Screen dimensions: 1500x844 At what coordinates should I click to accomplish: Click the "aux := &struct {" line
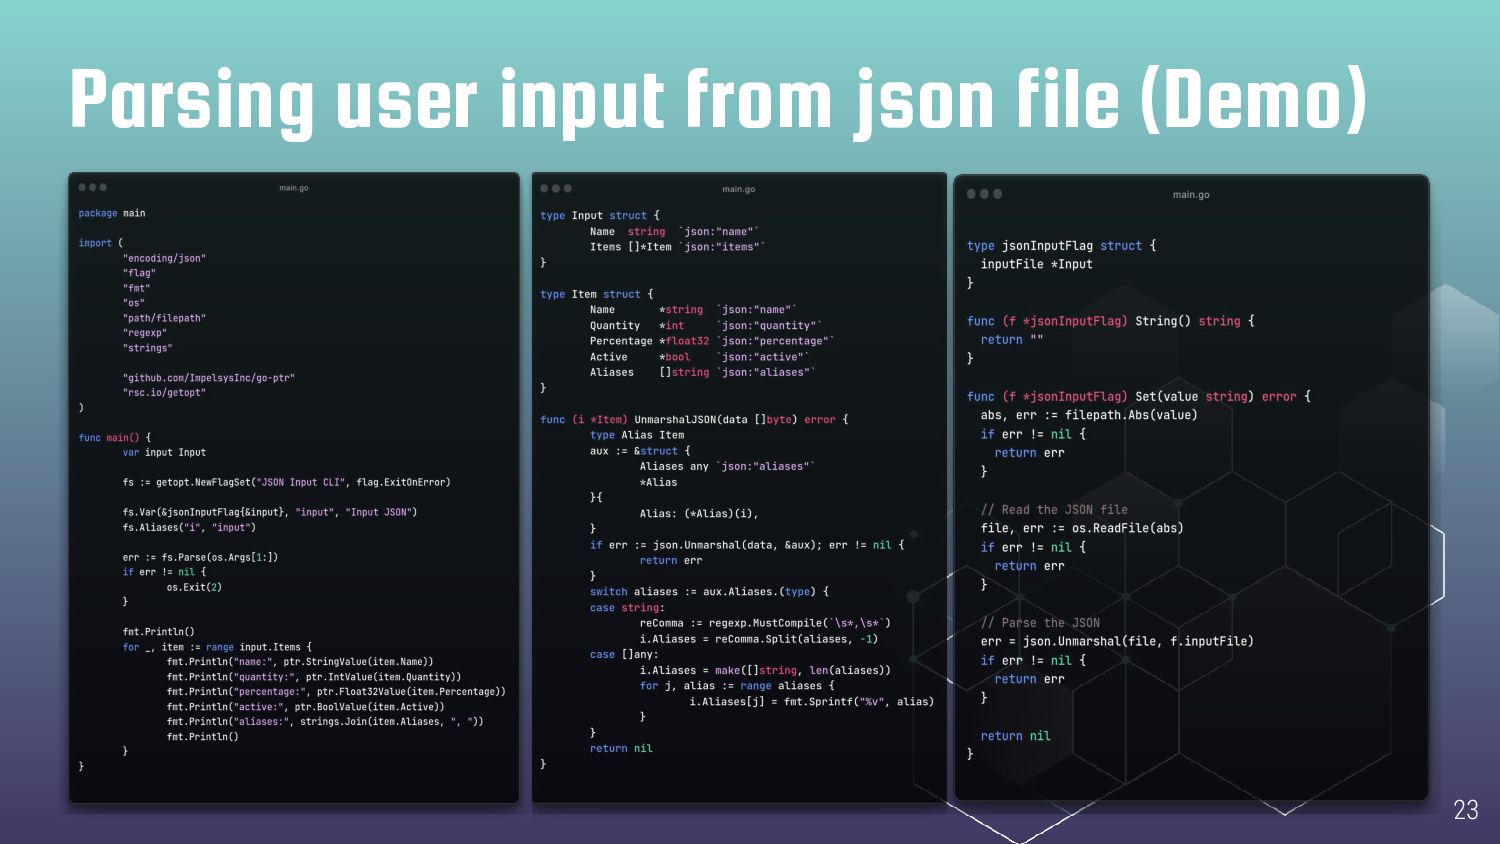(640, 451)
